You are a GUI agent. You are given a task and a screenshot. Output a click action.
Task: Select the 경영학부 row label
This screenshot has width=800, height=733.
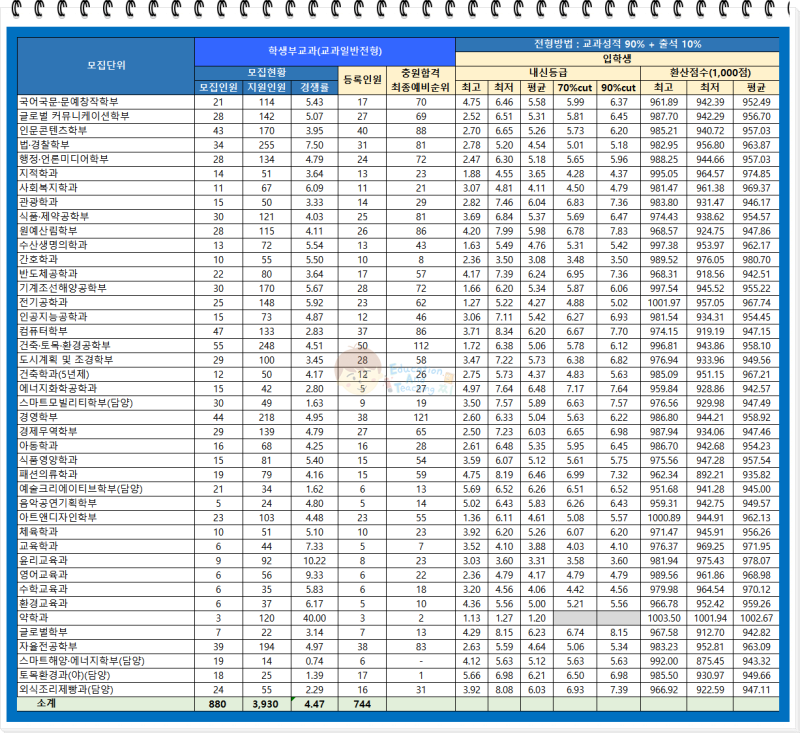38,417
